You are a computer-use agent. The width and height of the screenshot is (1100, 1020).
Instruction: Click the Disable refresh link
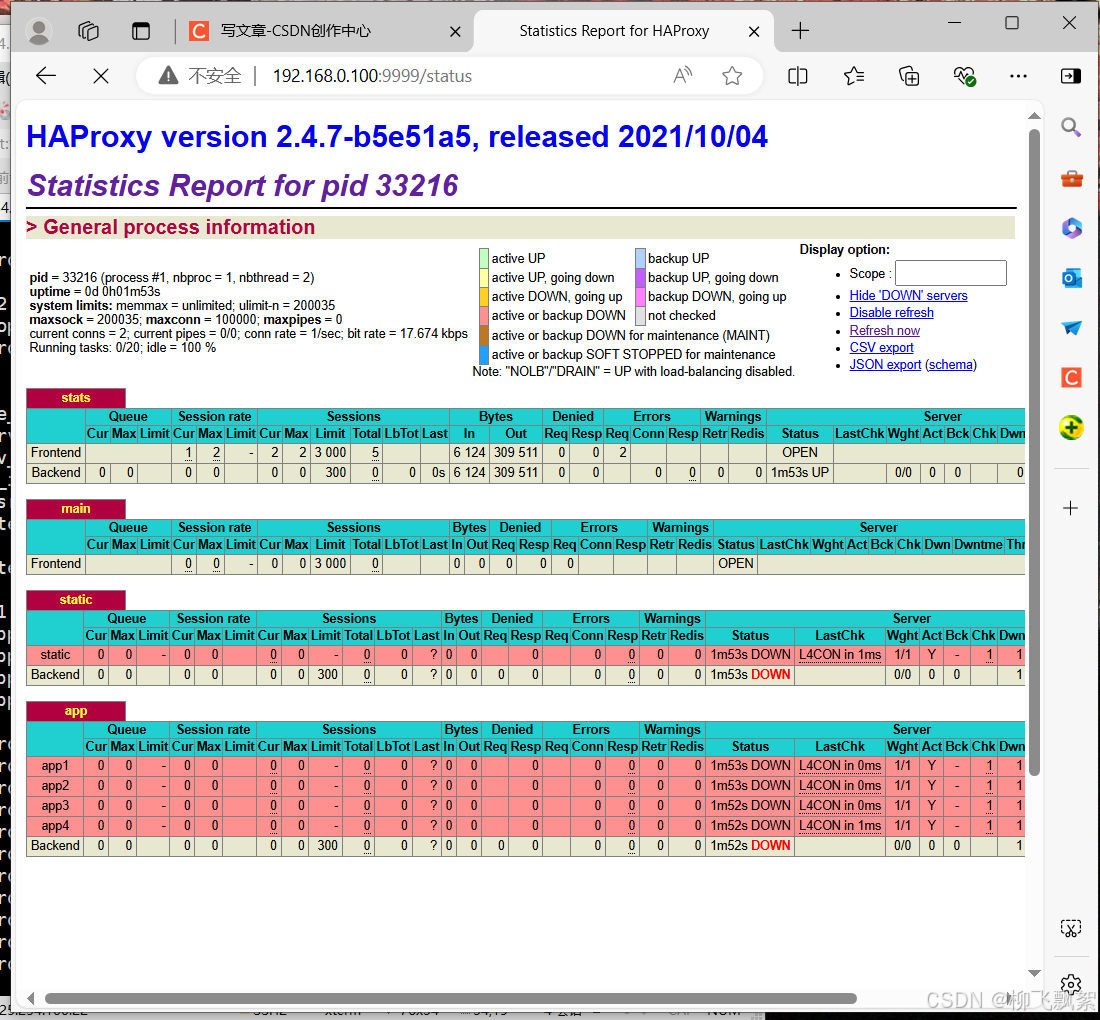coord(891,313)
